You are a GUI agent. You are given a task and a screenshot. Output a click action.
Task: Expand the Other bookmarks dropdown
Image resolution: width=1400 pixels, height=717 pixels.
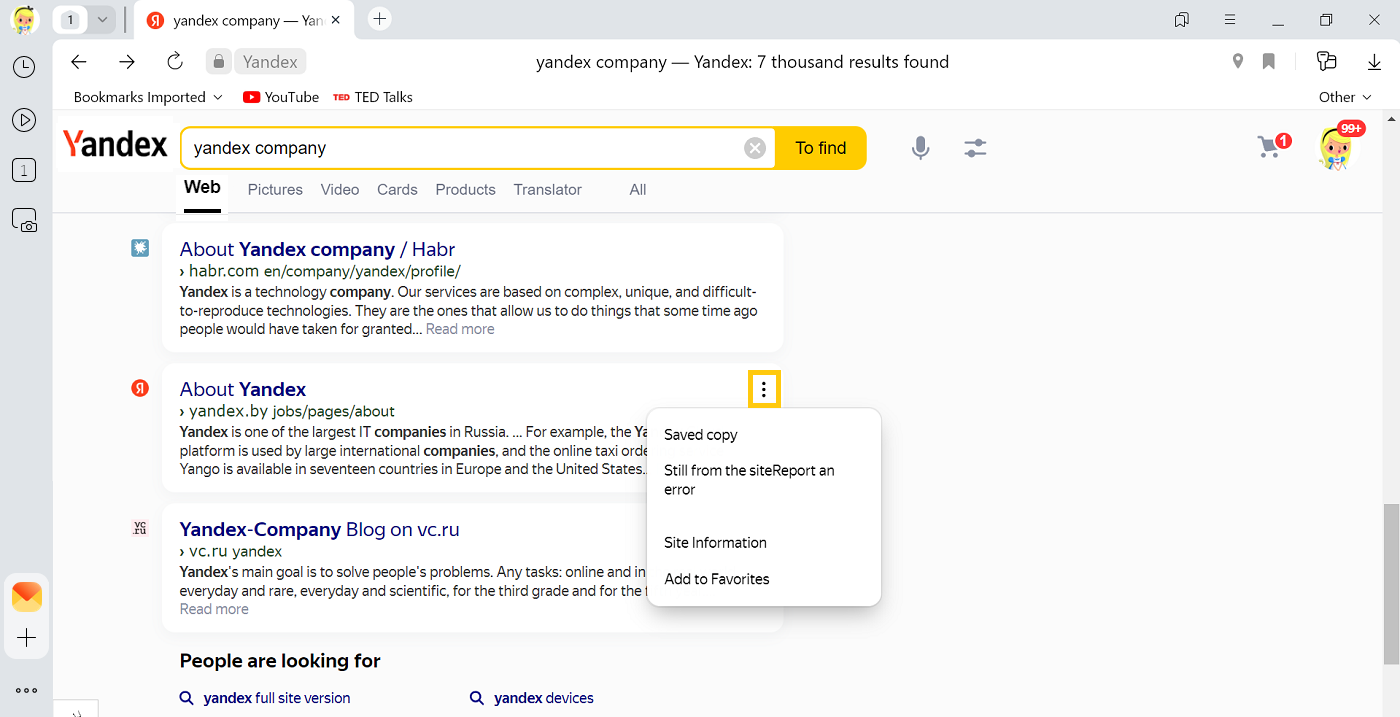click(1345, 97)
